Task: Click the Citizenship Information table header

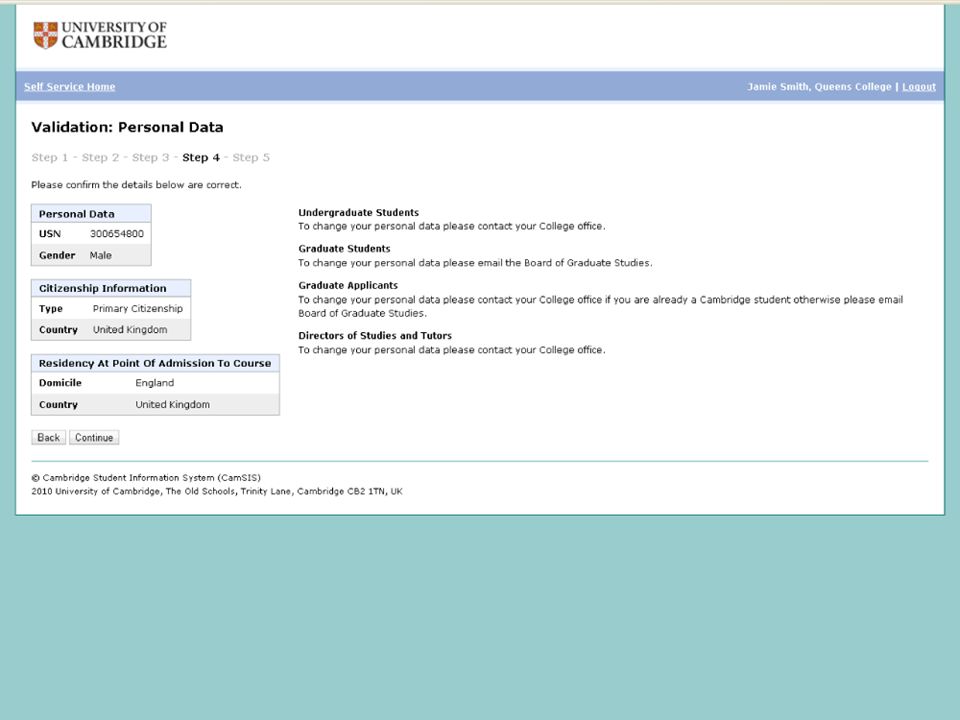Action: click(111, 288)
